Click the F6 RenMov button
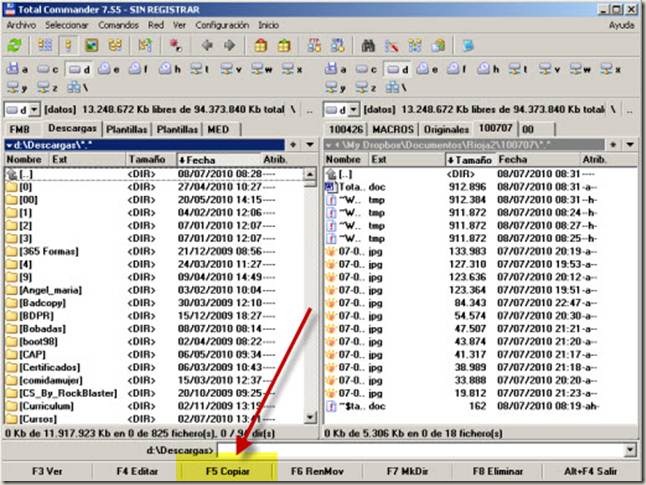The image size is (646, 485). coord(317,471)
